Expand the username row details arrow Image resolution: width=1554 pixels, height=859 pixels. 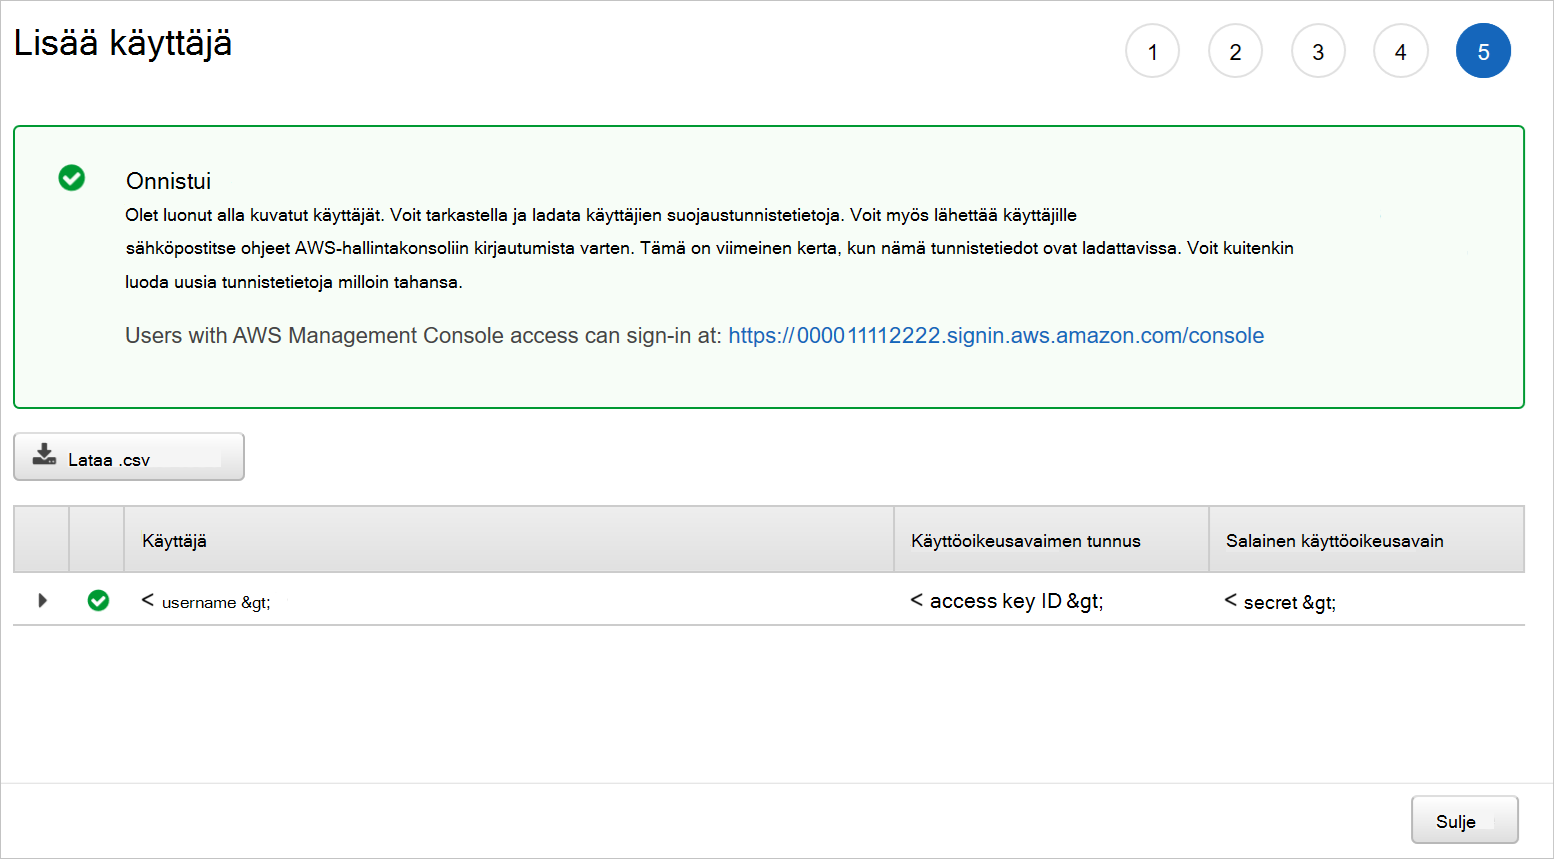[x=42, y=600]
